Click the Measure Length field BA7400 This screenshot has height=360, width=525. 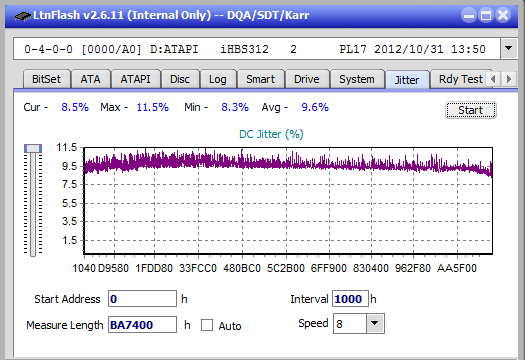142,325
